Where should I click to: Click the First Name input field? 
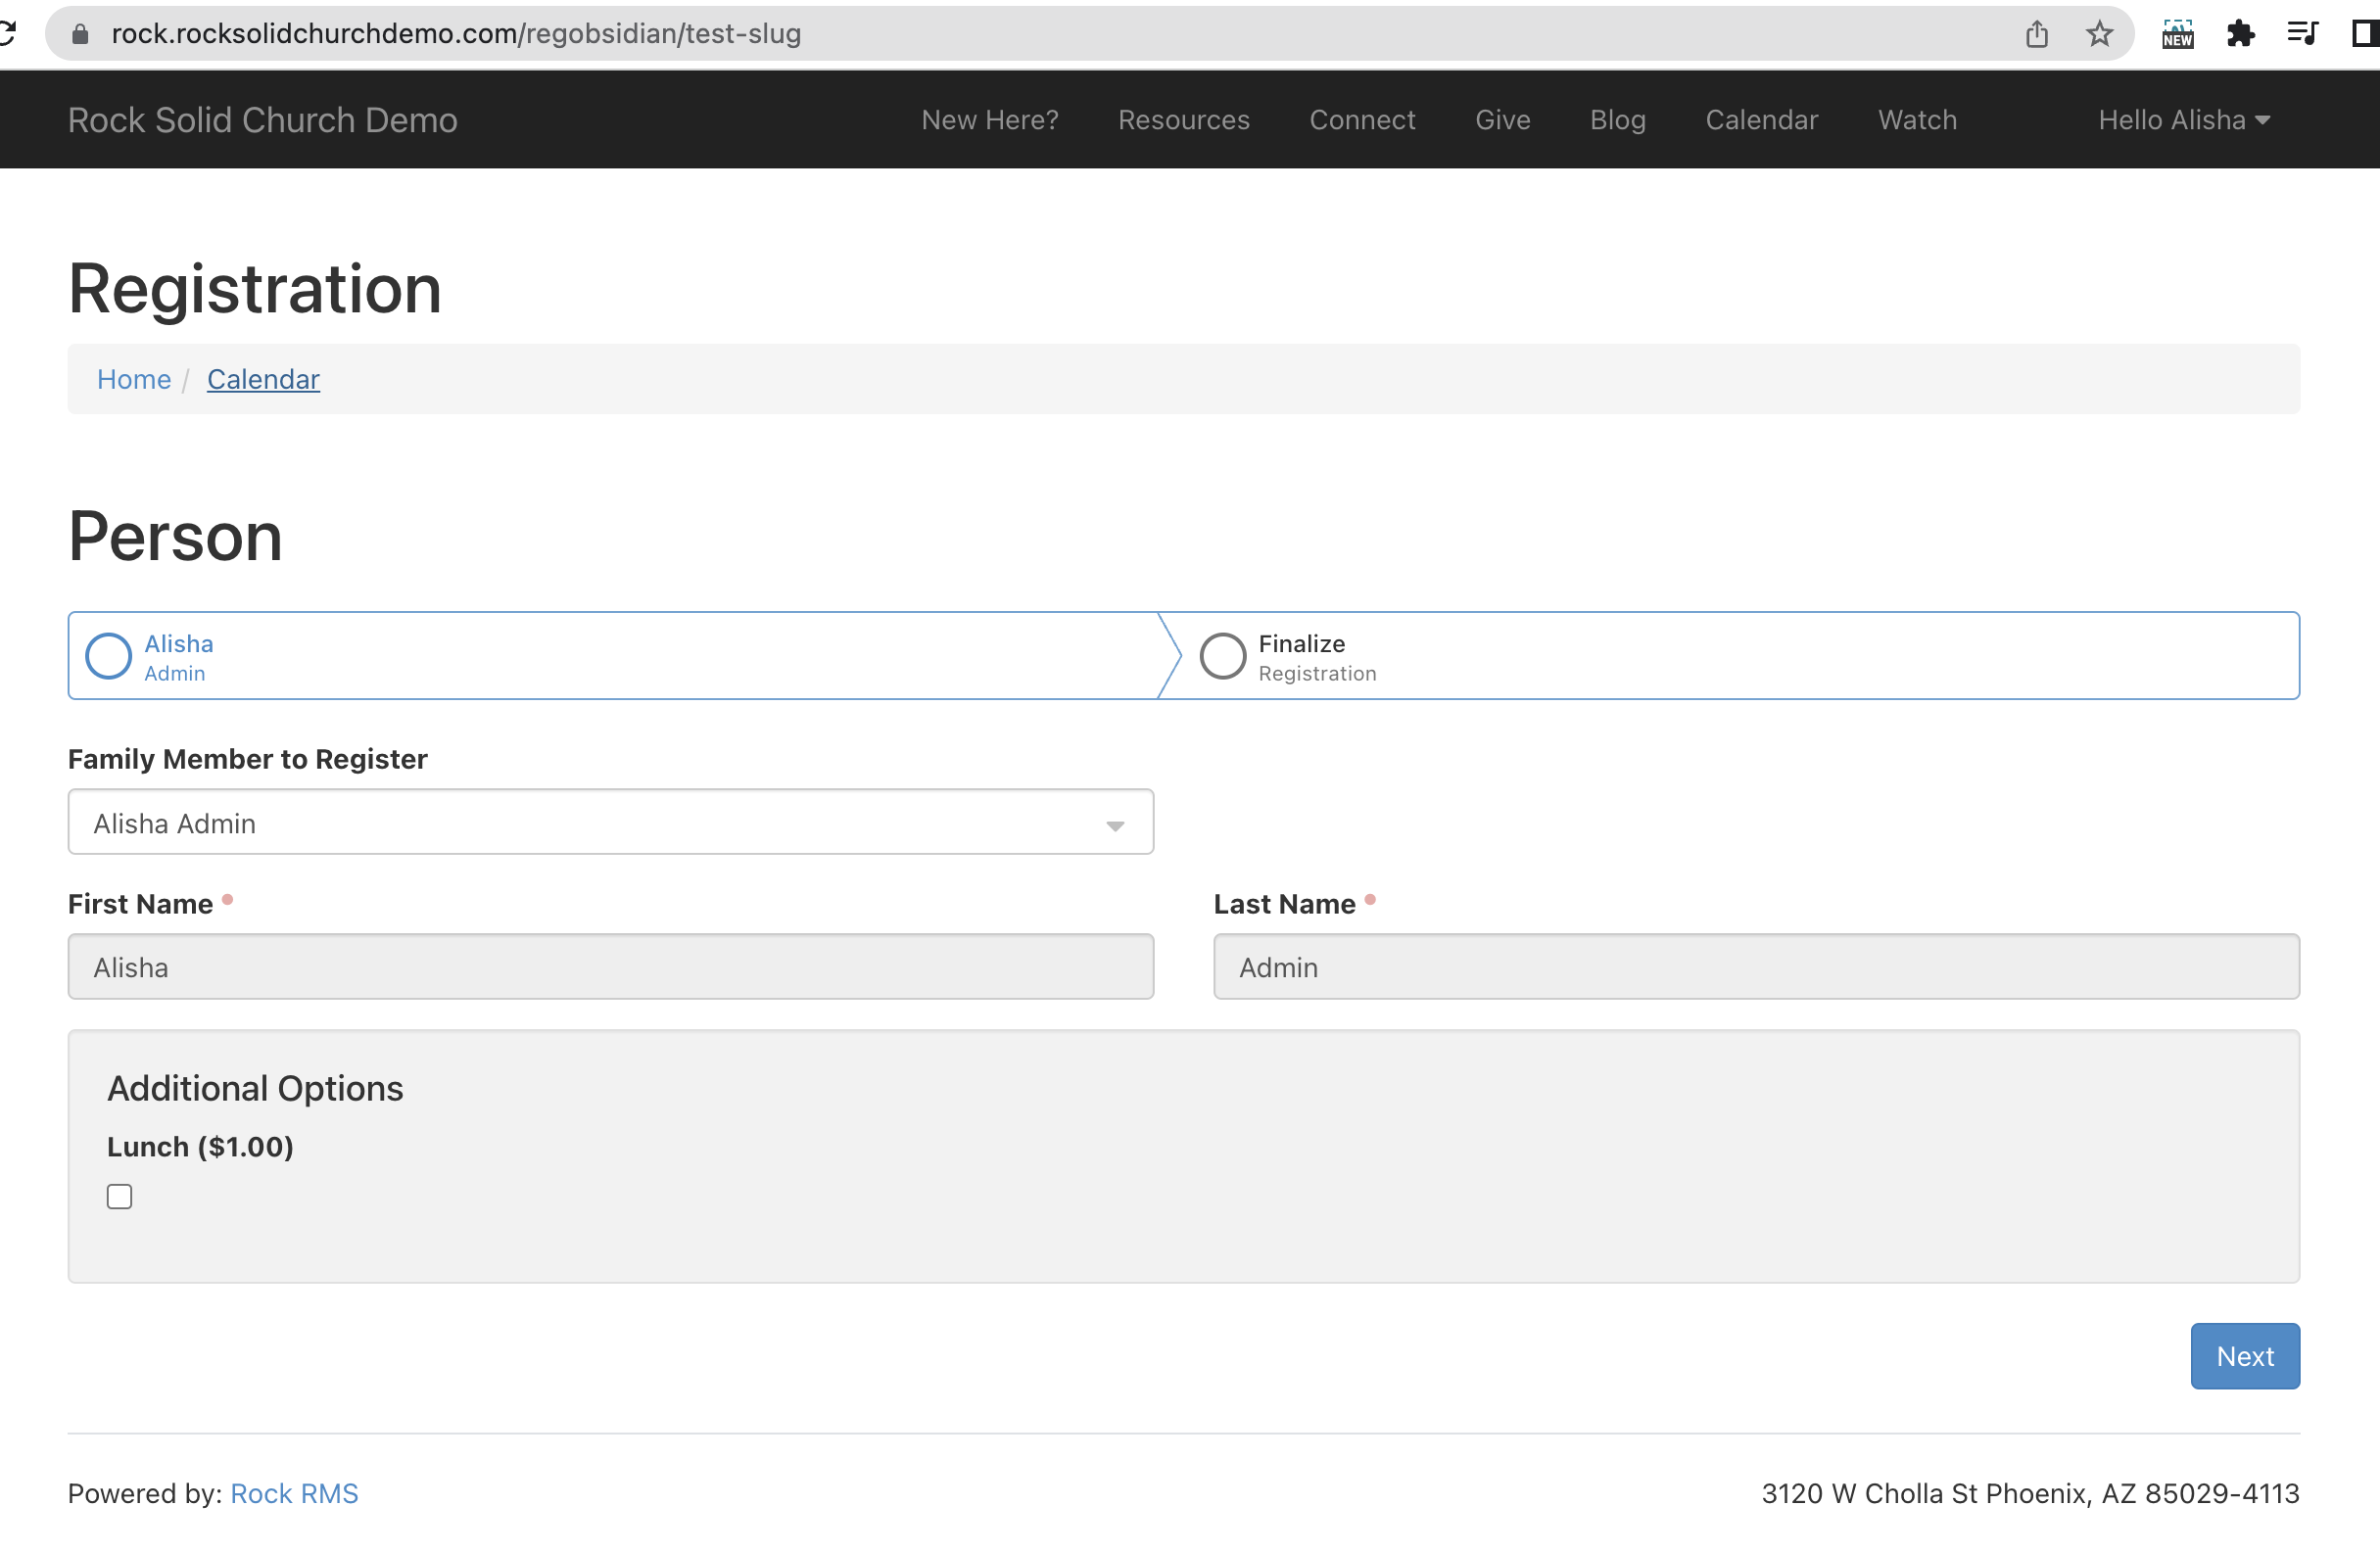coord(610,966)
